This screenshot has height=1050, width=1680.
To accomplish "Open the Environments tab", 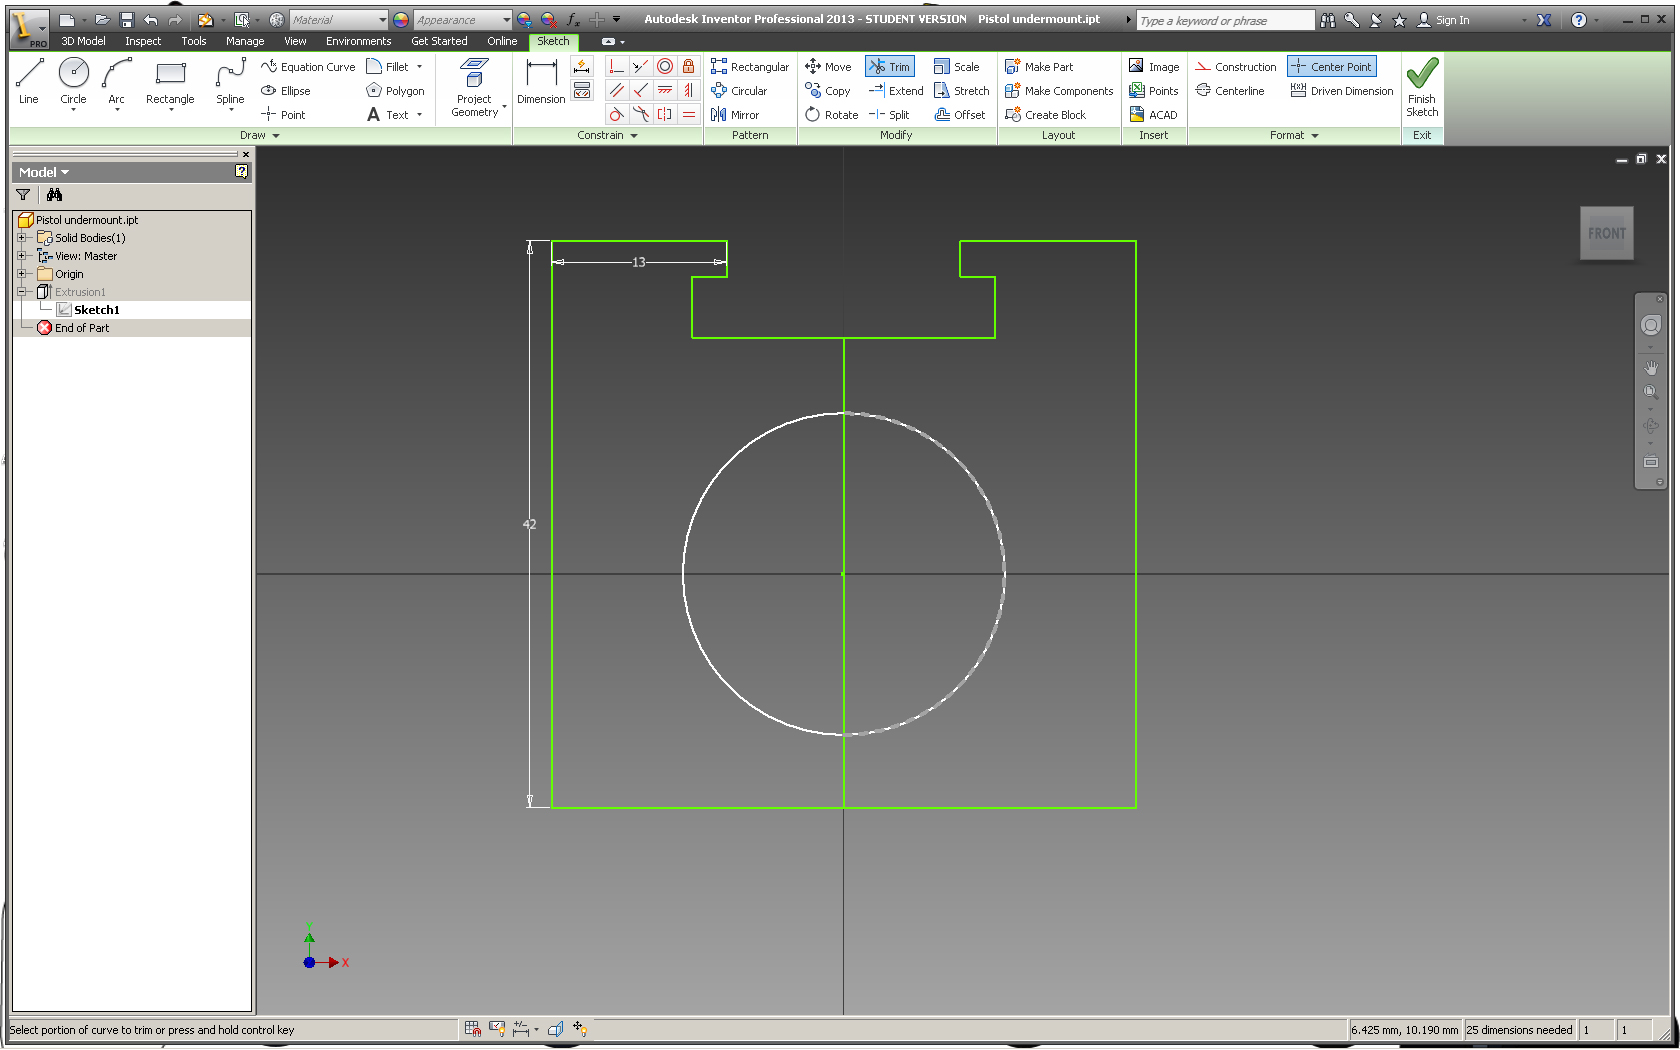I will pos(358,41).
